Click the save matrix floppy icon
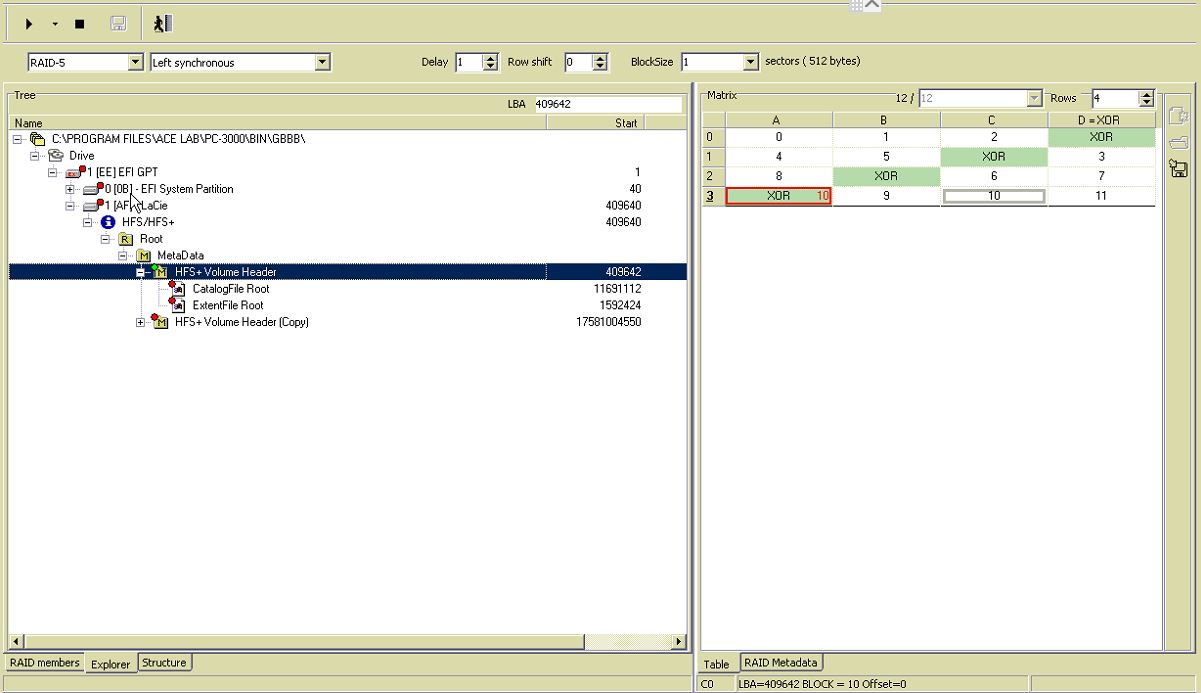Viewport: 1201px width, 693px height. tap(1178, 168)
